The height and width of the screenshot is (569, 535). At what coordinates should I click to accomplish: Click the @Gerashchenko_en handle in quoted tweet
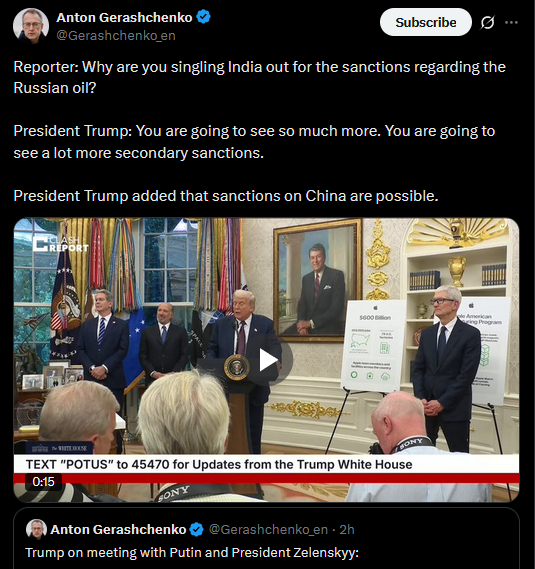point(268,530)
